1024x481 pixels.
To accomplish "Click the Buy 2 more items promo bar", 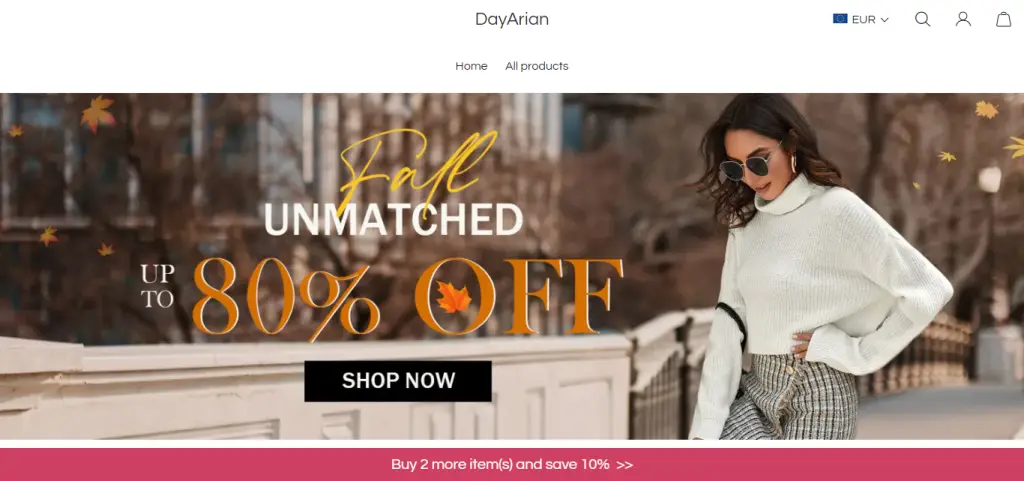I will tap(512, 465).
